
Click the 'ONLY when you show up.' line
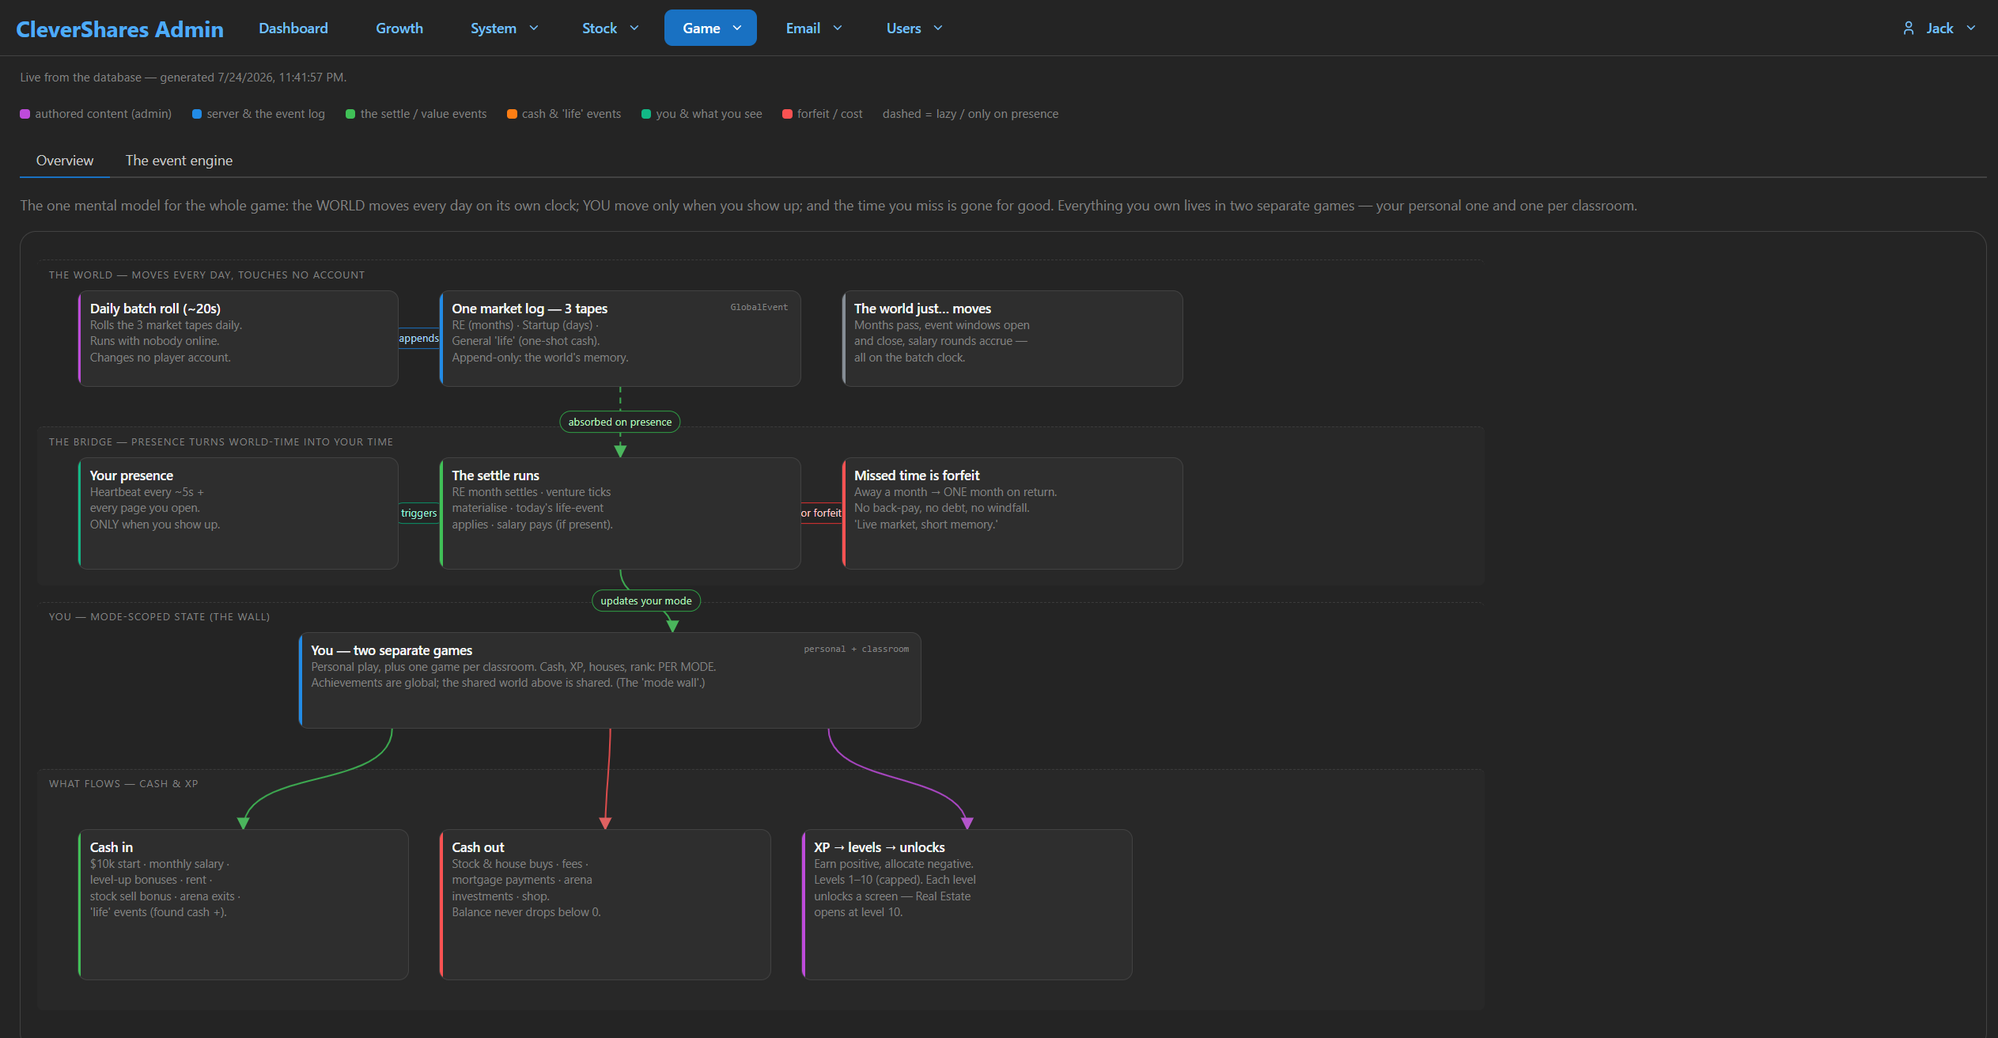[155, 524]
